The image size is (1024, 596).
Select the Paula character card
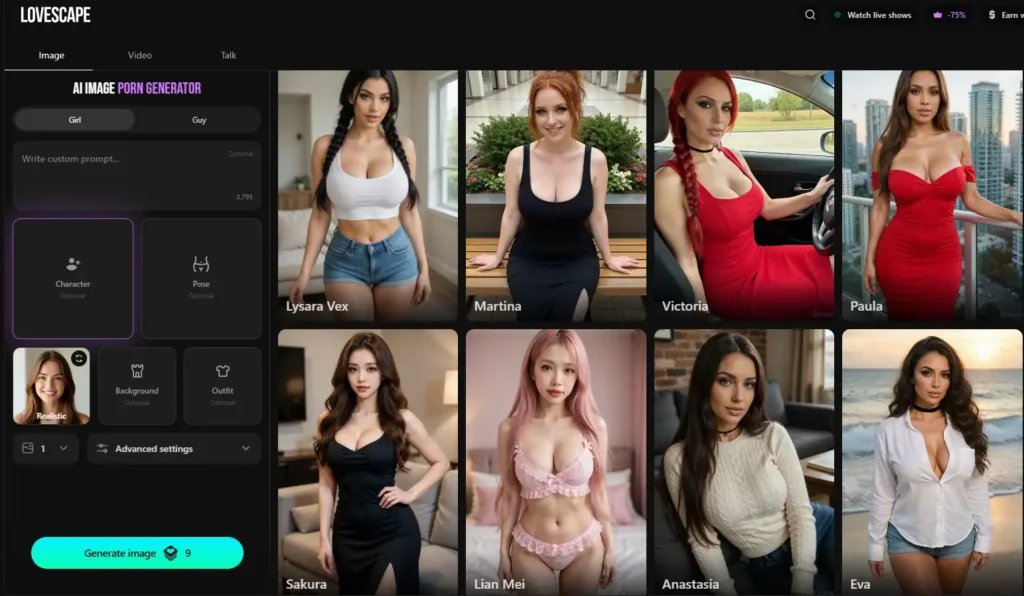tap(933, 195)
